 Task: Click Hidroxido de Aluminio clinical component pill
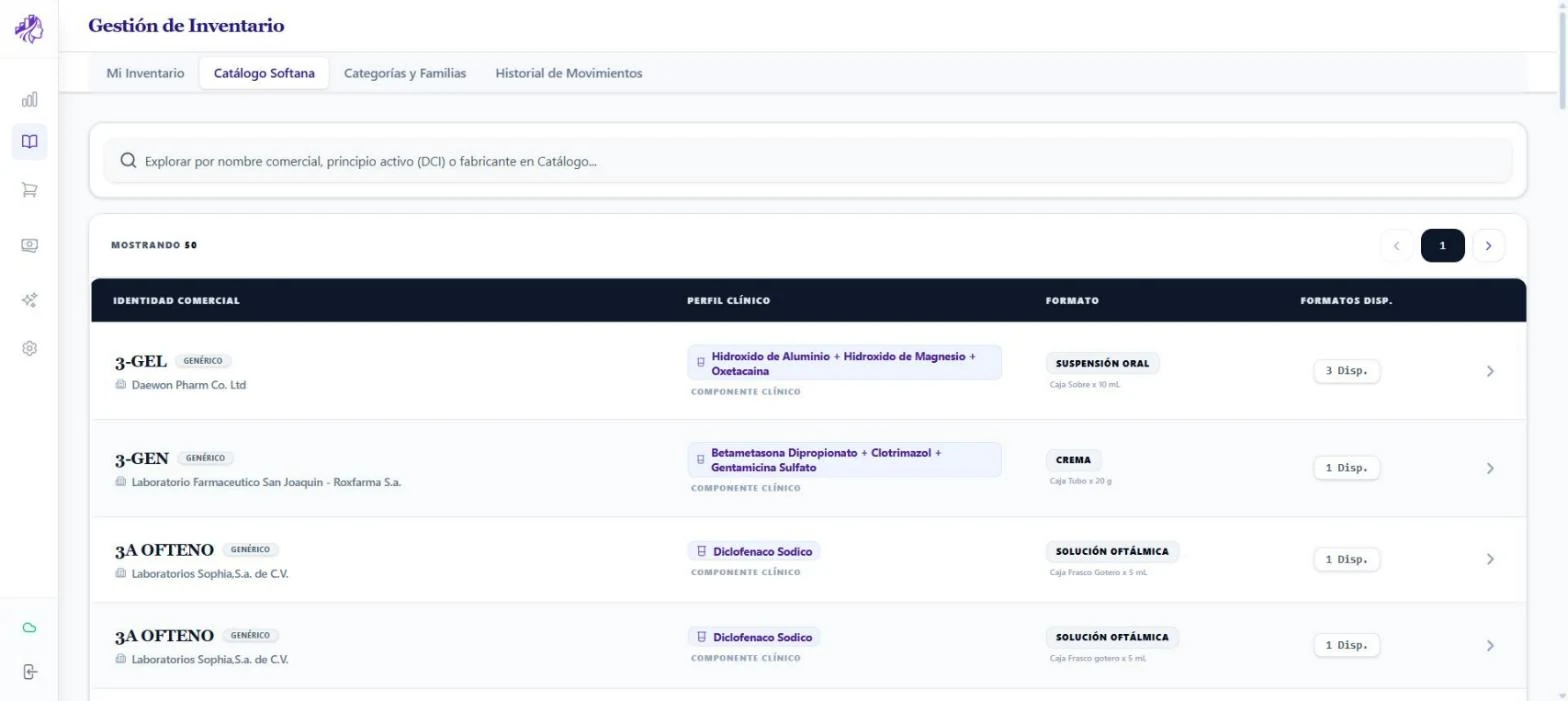point(844,363)
